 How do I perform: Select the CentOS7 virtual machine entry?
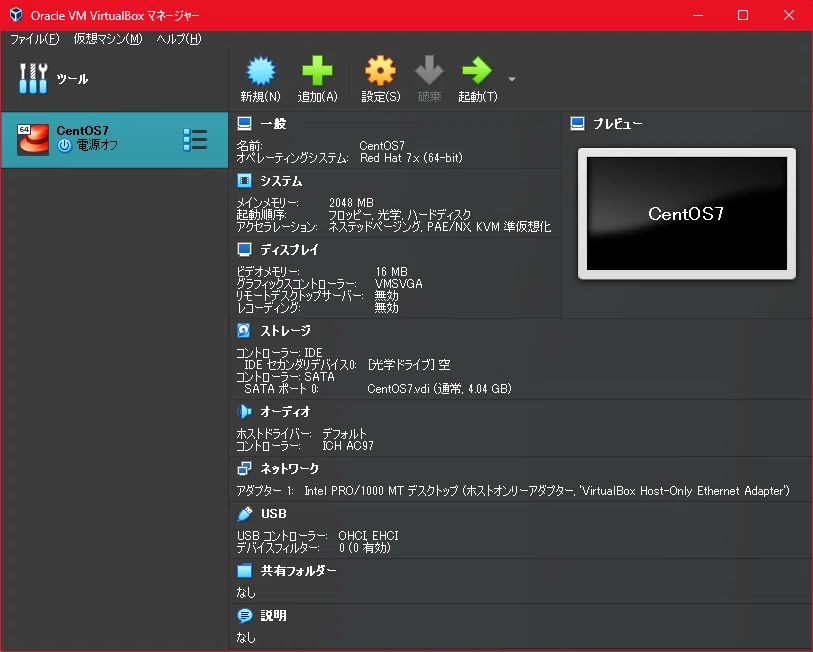point(115,140)
